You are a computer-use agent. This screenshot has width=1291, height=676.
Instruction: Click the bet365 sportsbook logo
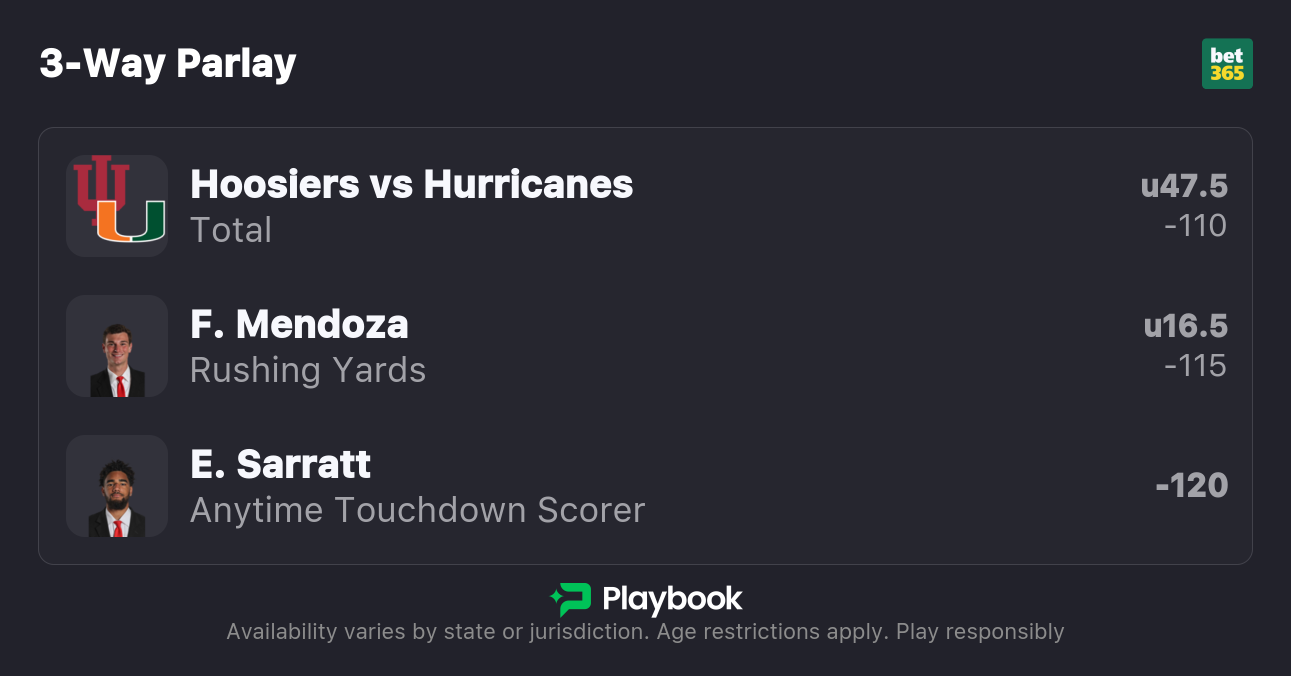[1227, 64]
